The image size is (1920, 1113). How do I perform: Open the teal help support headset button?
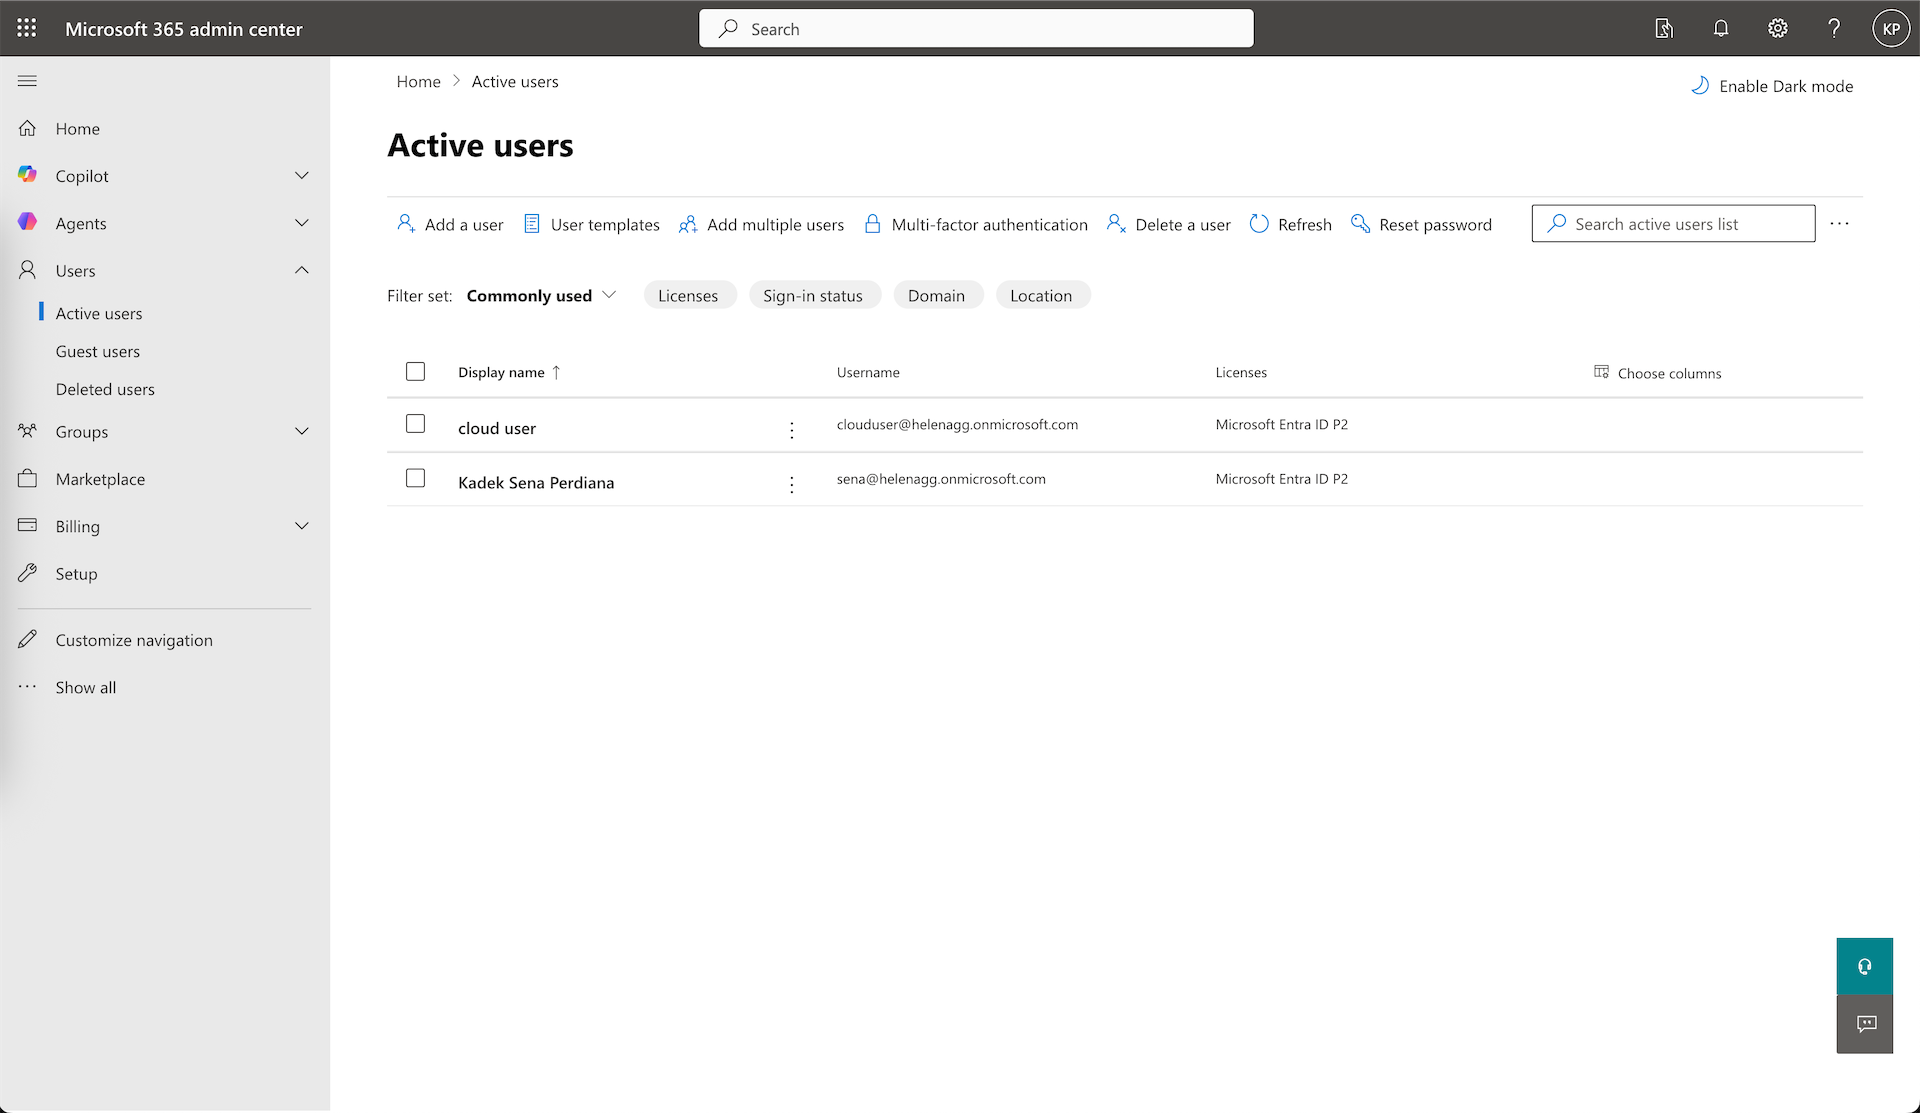point(1864,966)
